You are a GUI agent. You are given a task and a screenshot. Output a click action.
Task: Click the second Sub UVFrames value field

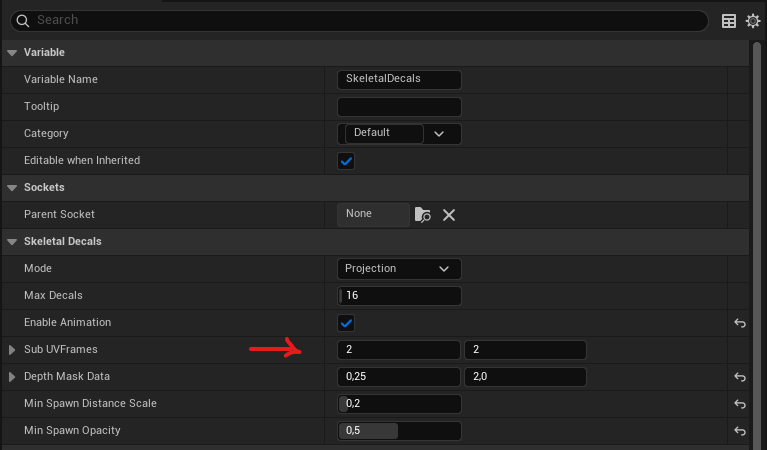click(525, 350)
